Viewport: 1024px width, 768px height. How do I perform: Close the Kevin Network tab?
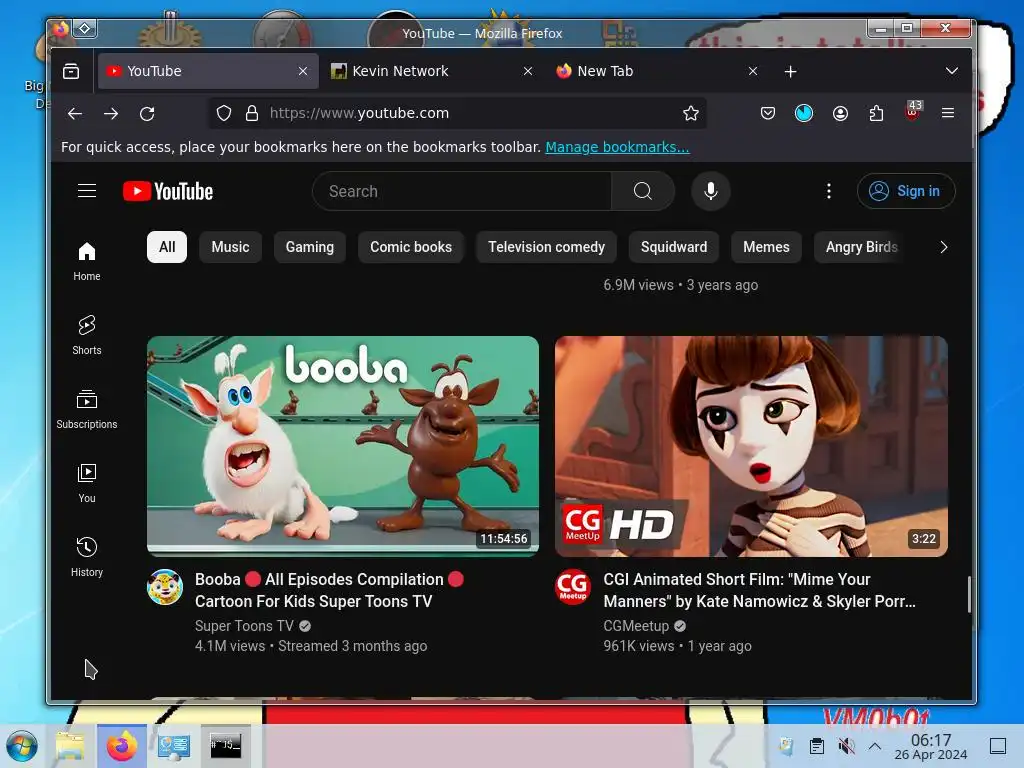528,71
